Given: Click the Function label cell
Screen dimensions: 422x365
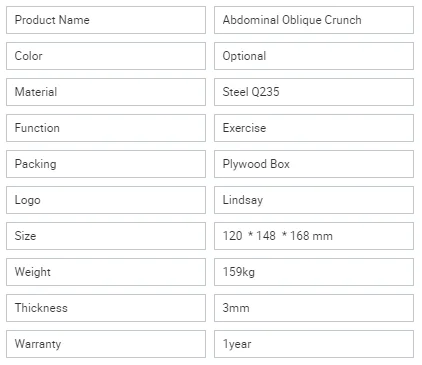Looking at the screenshot, I should click(x=106, y=128).
